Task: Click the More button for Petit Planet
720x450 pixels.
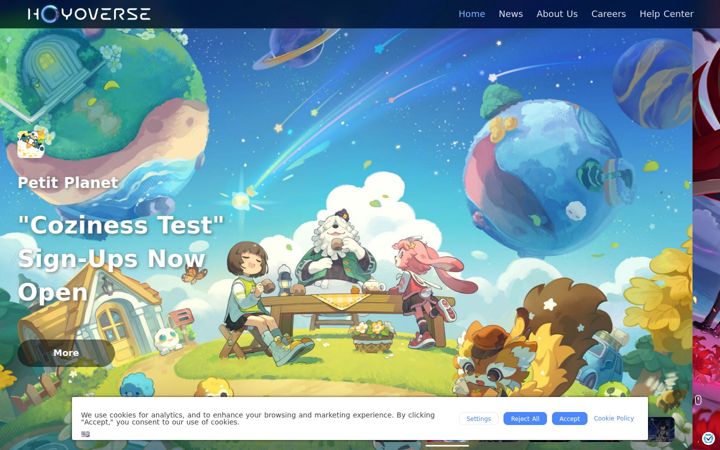Action: click(66, 353)
